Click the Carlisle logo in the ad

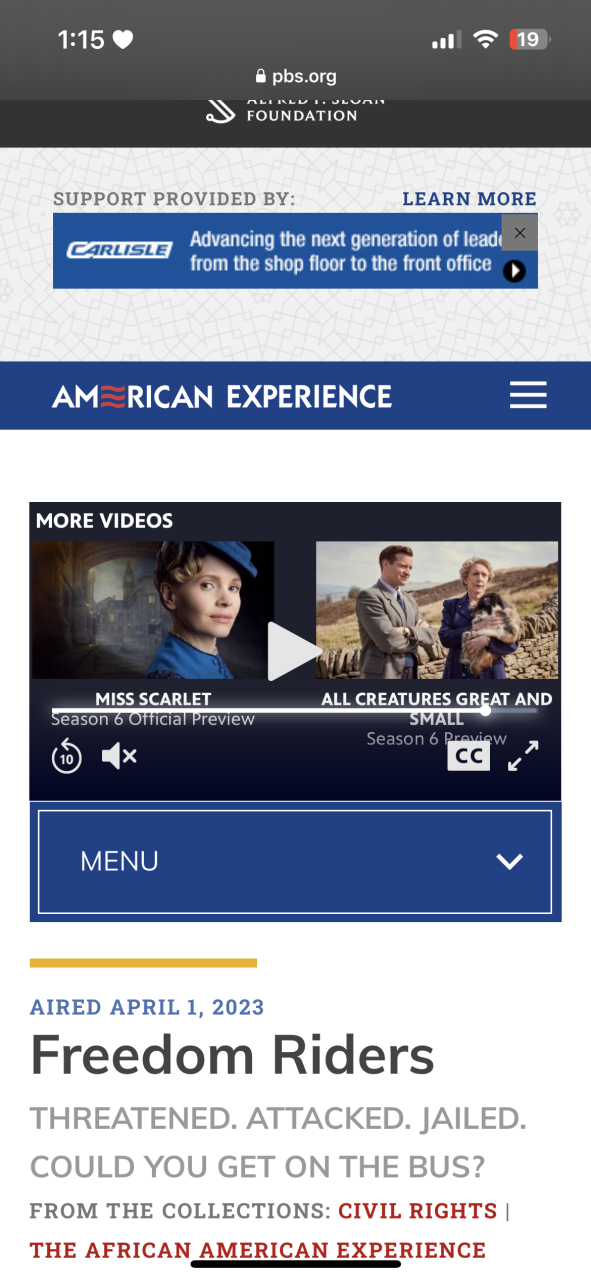tap(119, 250)
